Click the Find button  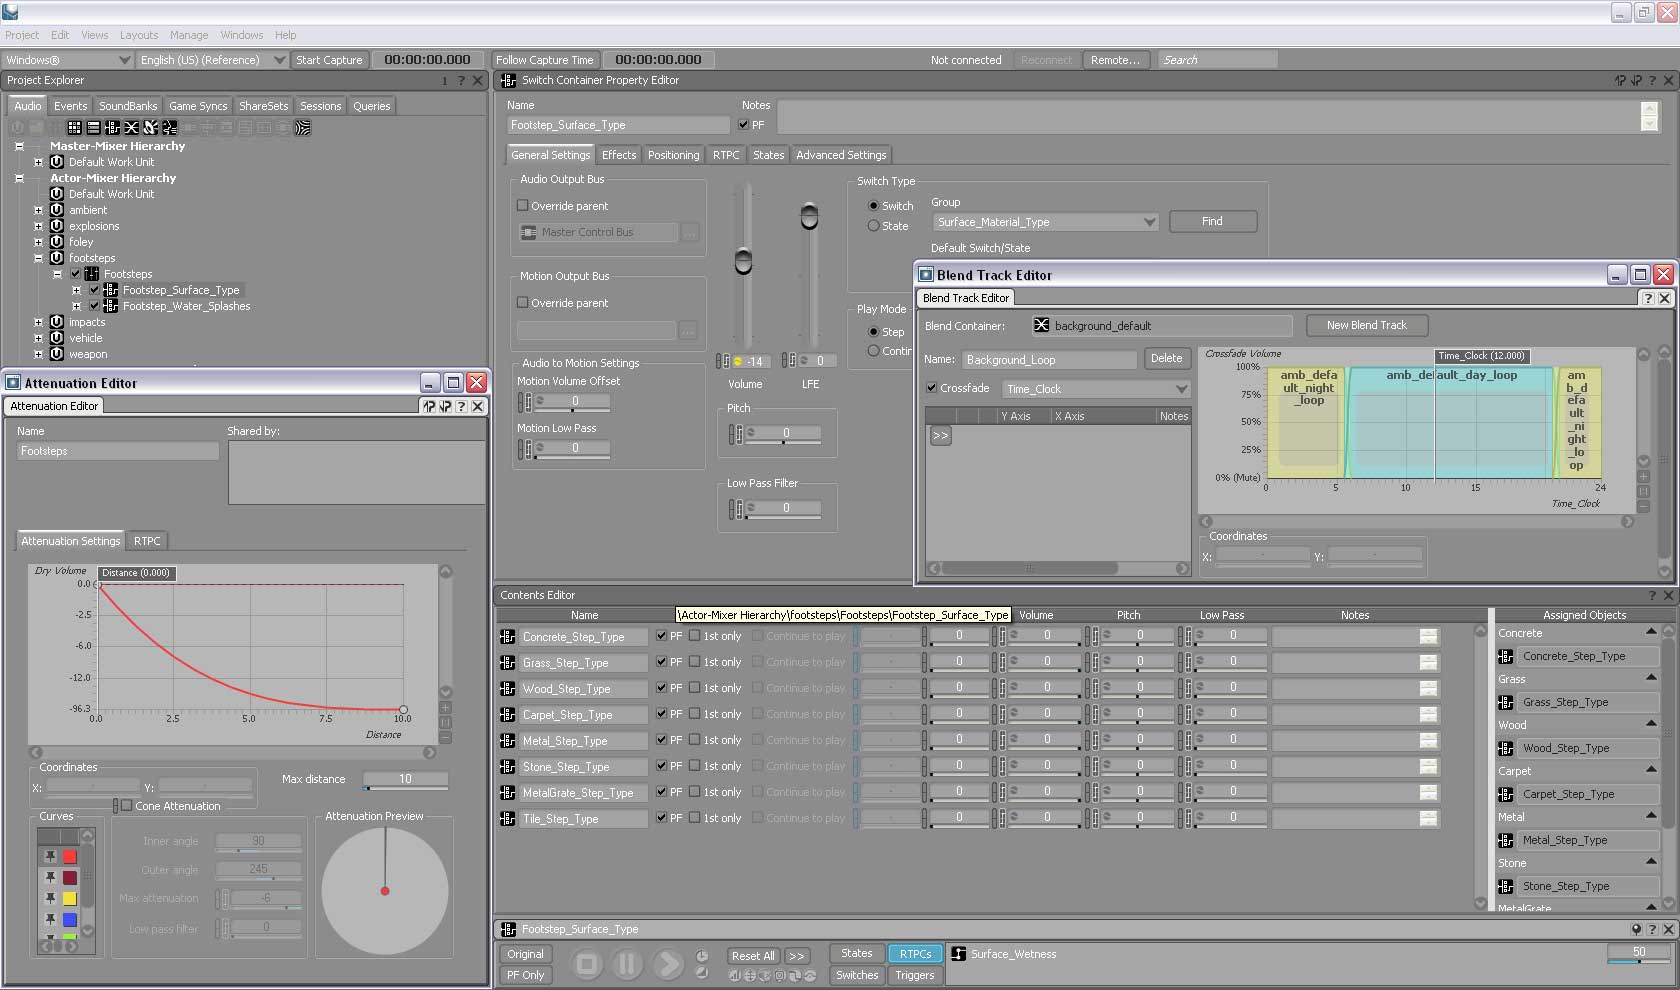(x=1212, y=221)
